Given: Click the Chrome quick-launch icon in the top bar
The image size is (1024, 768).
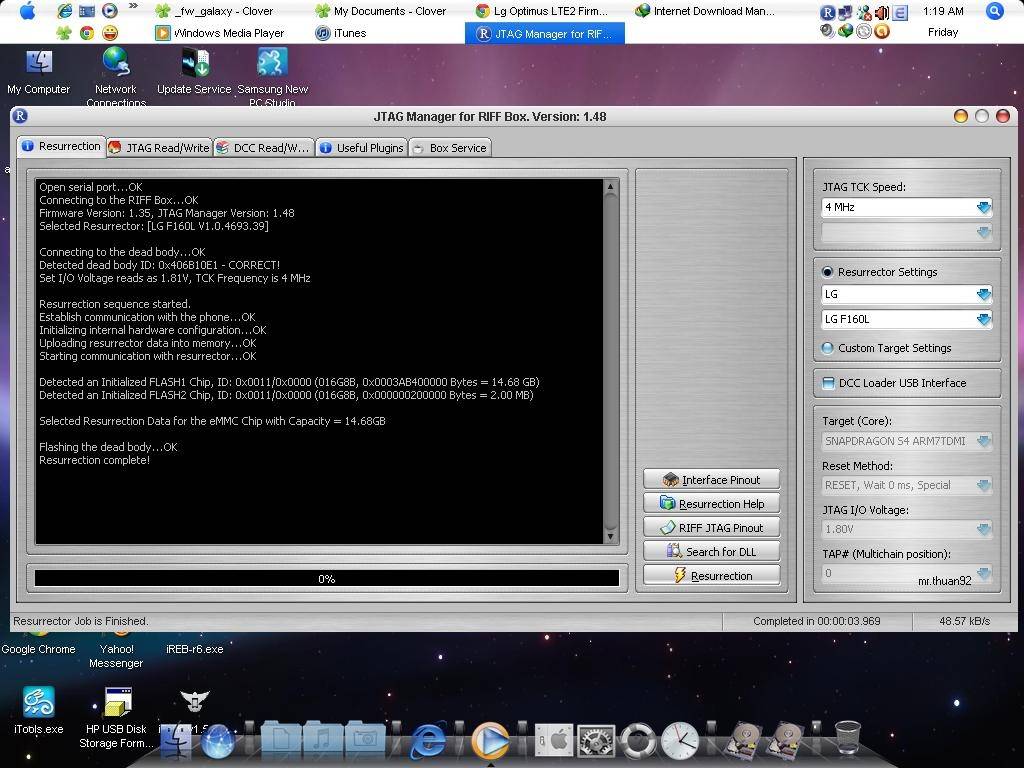Looking at the screenshot, I should coord(86,33).
